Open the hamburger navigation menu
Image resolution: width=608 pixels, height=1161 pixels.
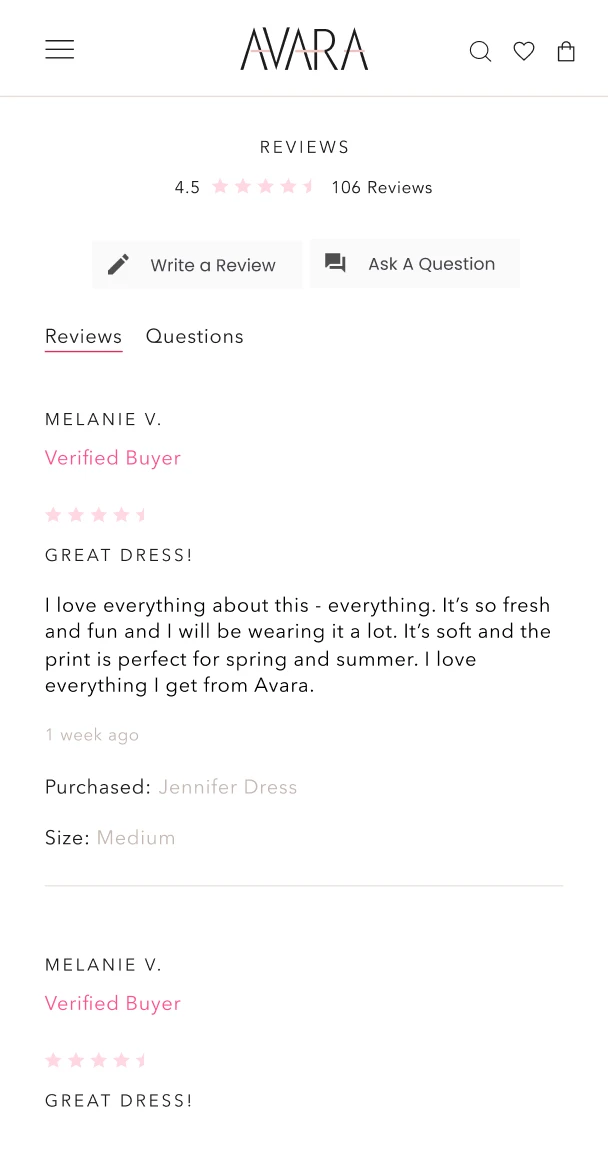(59, 49)
